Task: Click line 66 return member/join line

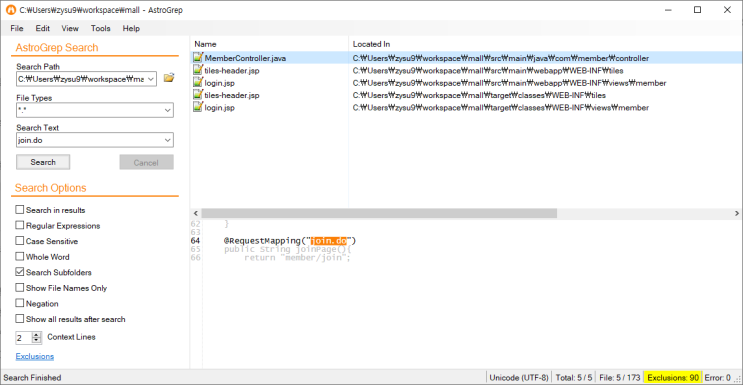Action: [x=297, y=258]
